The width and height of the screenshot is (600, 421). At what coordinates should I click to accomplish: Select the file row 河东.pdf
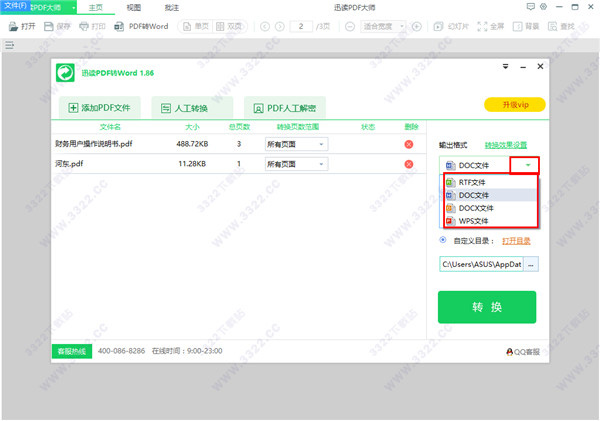click(x=239, y=164)
